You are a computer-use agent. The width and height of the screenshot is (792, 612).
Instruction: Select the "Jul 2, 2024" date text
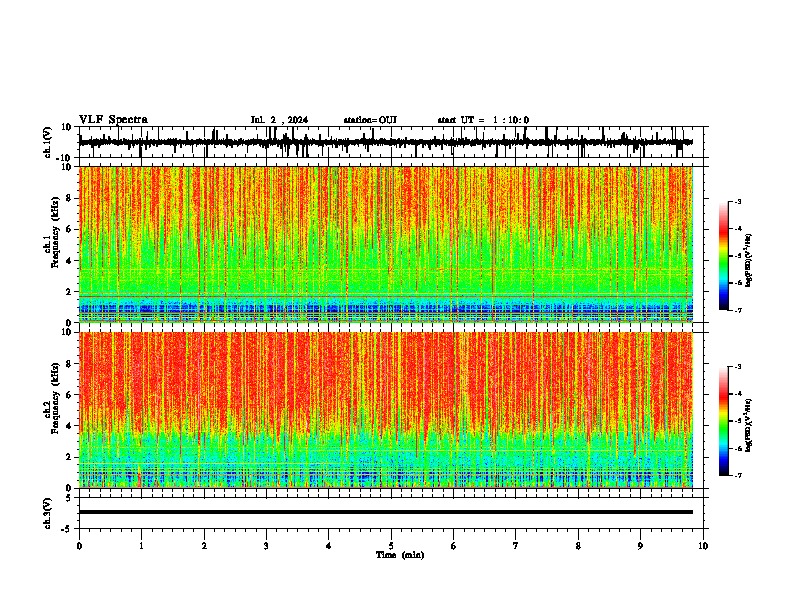coord(279,120)
